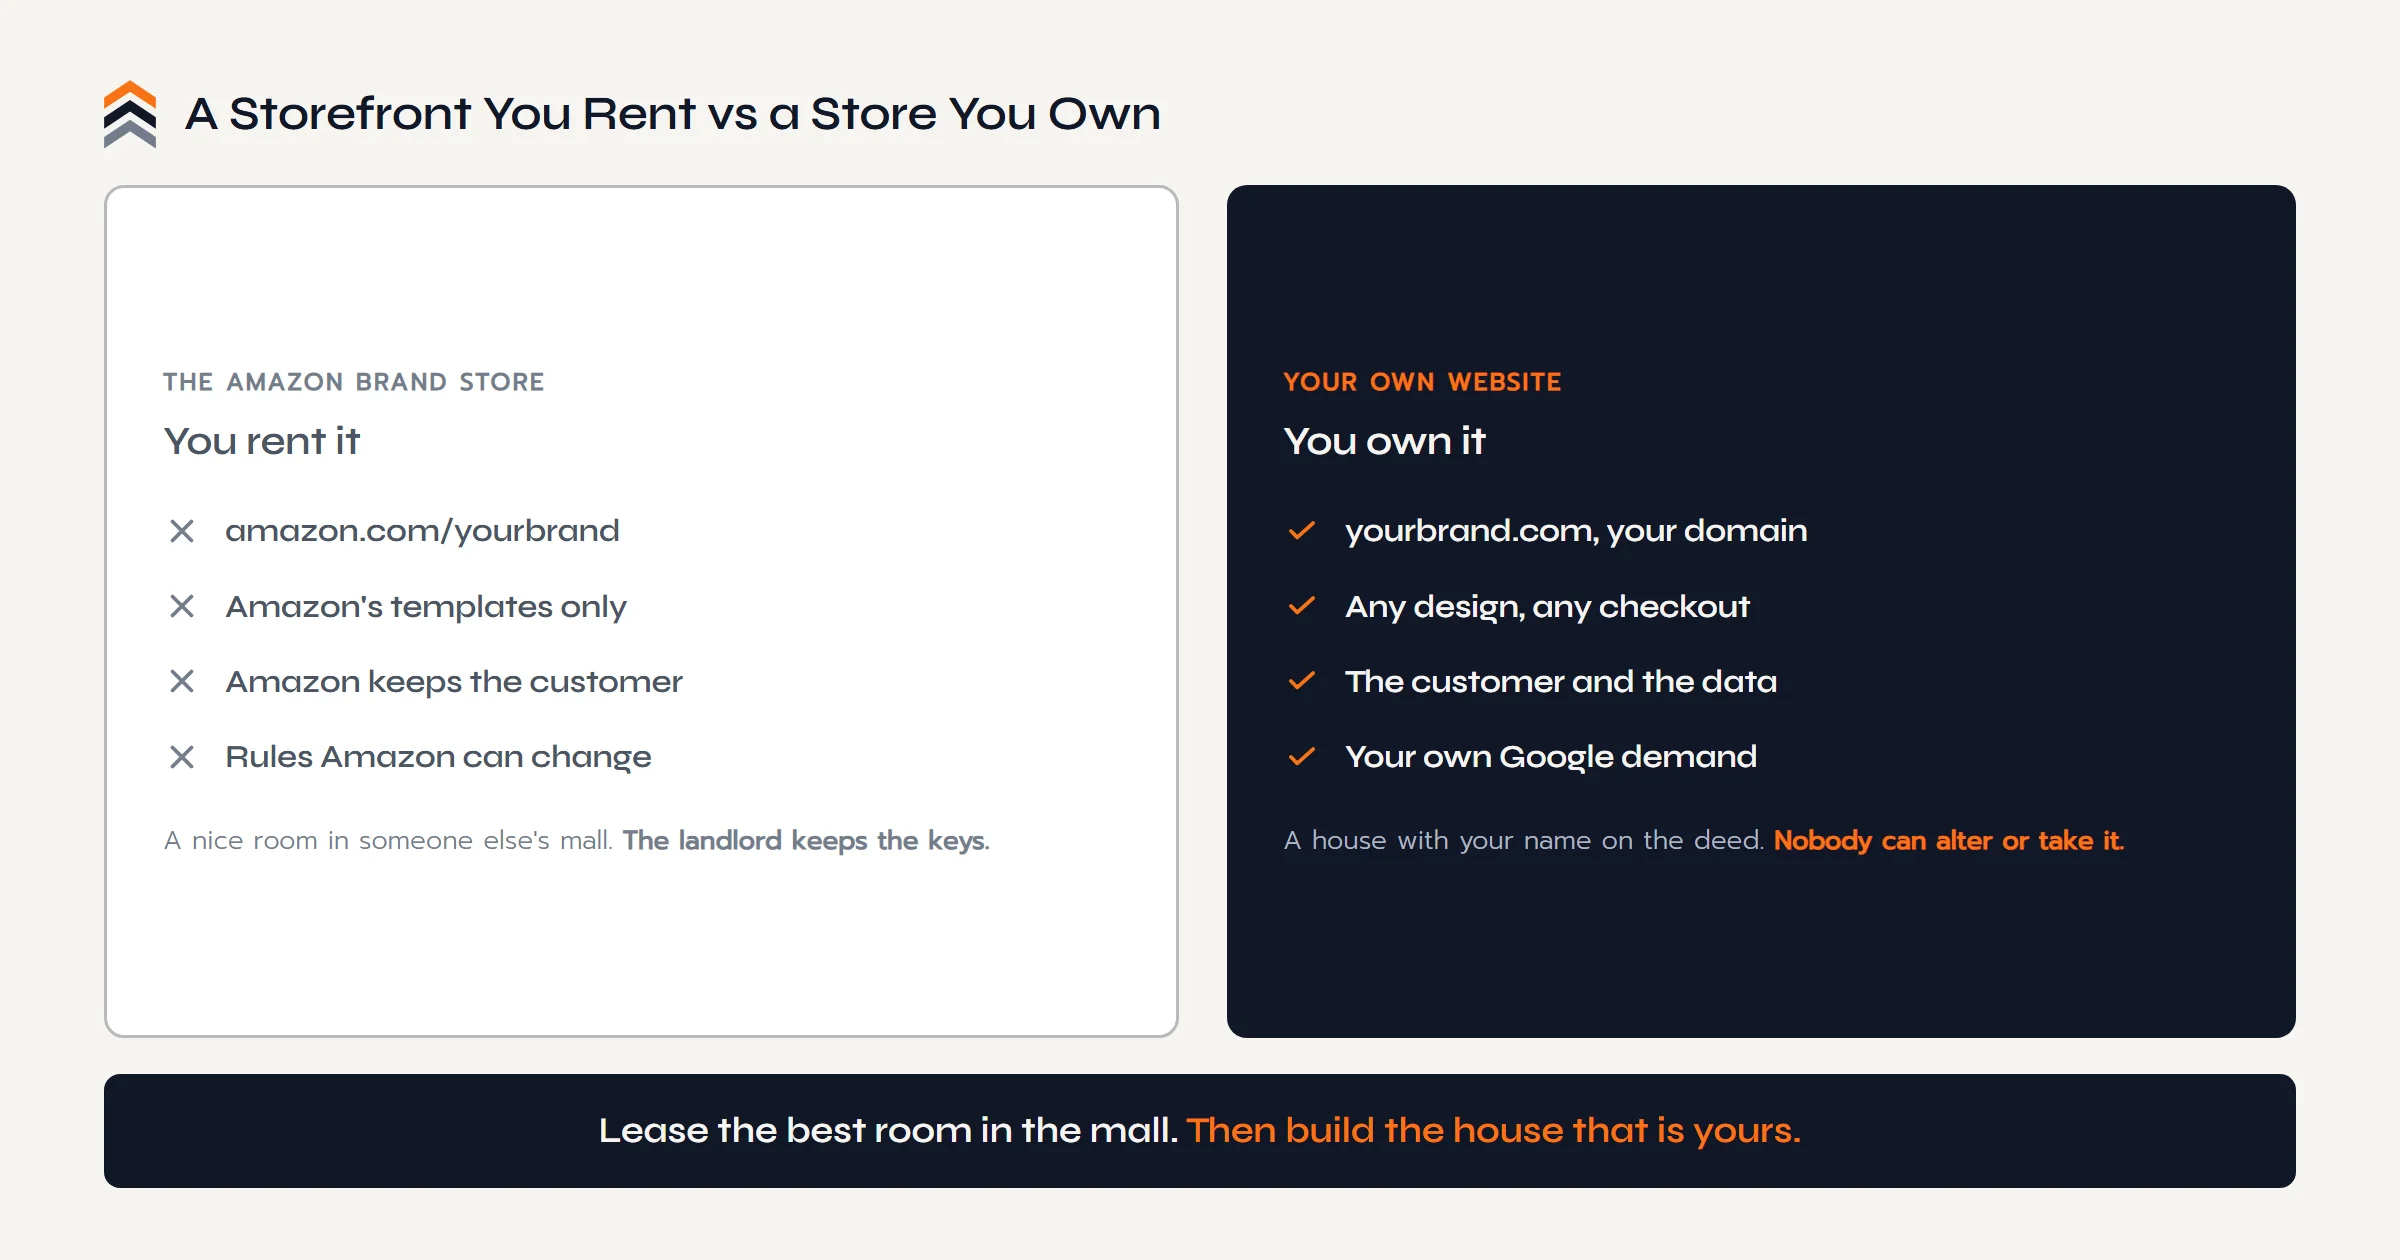The width and height of the screenshot is (2400, 1260).
Task: Click the 'Your own Google demand' text
Action: click(x=1551, y=757)
